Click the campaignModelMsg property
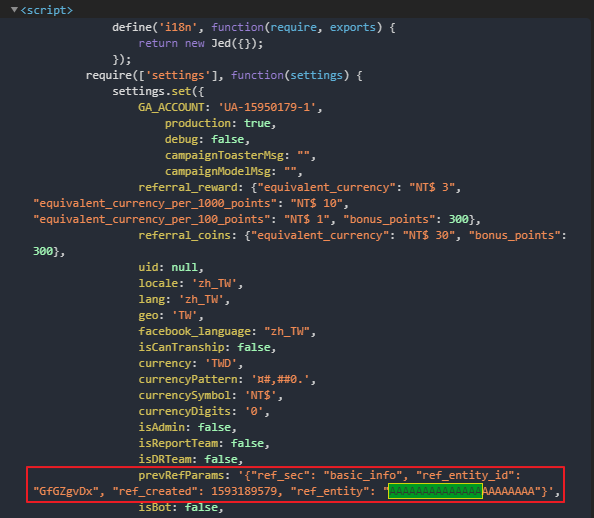This screenshot has height=518, width=594. click(x=233, y=171)
